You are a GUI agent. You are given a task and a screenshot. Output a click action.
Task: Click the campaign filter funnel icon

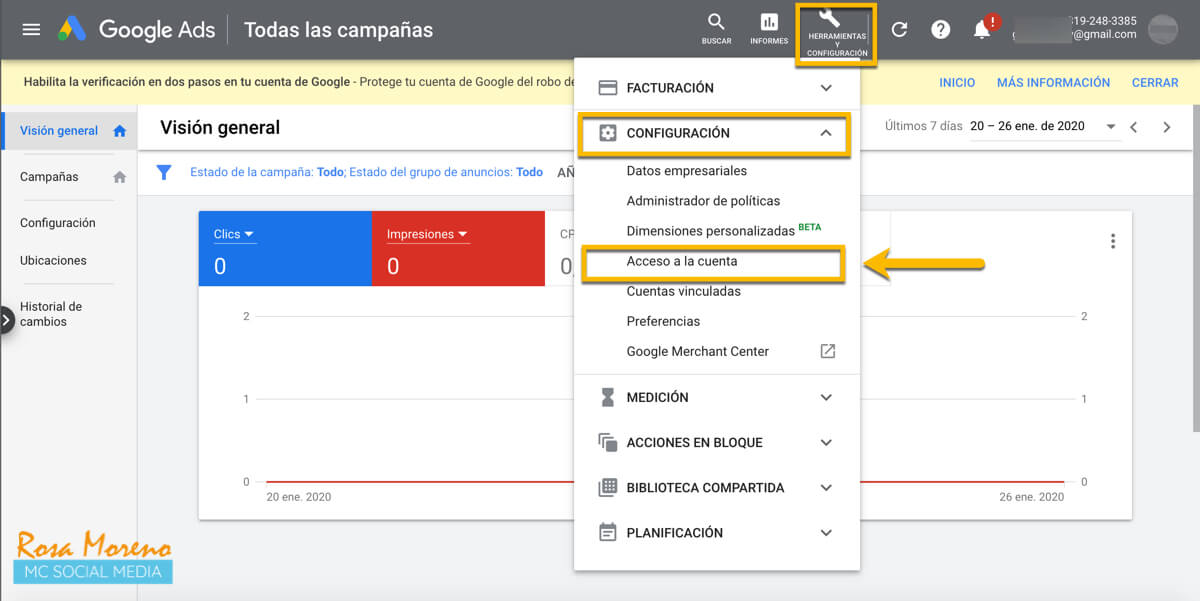pos(164,172)
